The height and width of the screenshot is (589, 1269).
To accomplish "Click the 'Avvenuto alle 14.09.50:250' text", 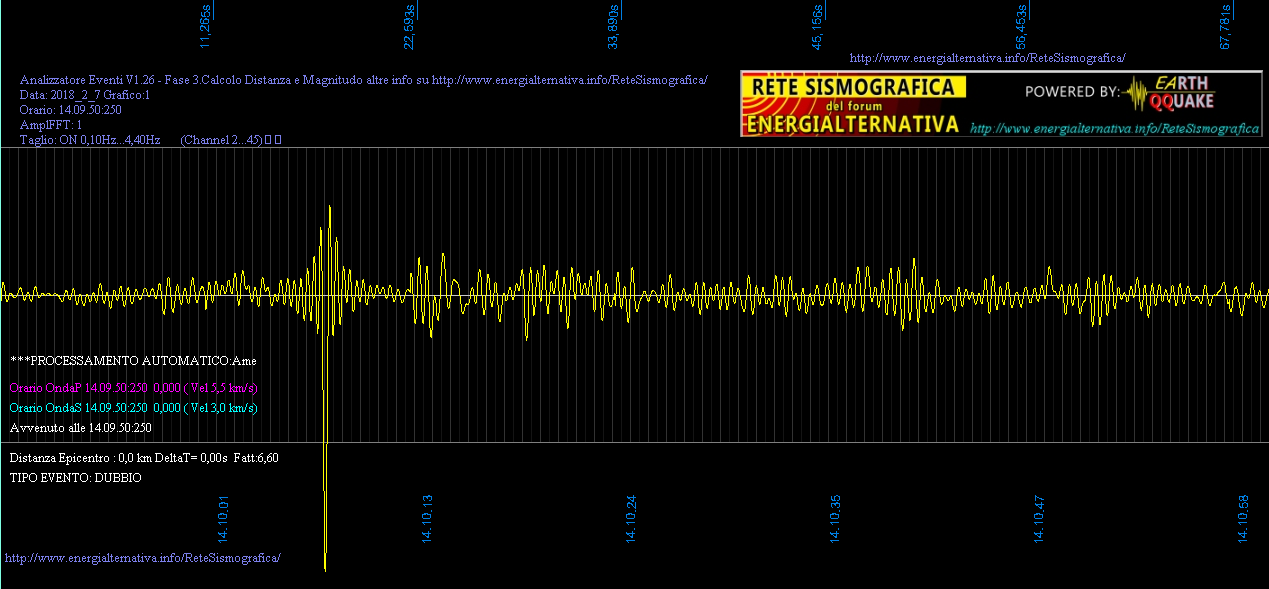I will point(81,428).
